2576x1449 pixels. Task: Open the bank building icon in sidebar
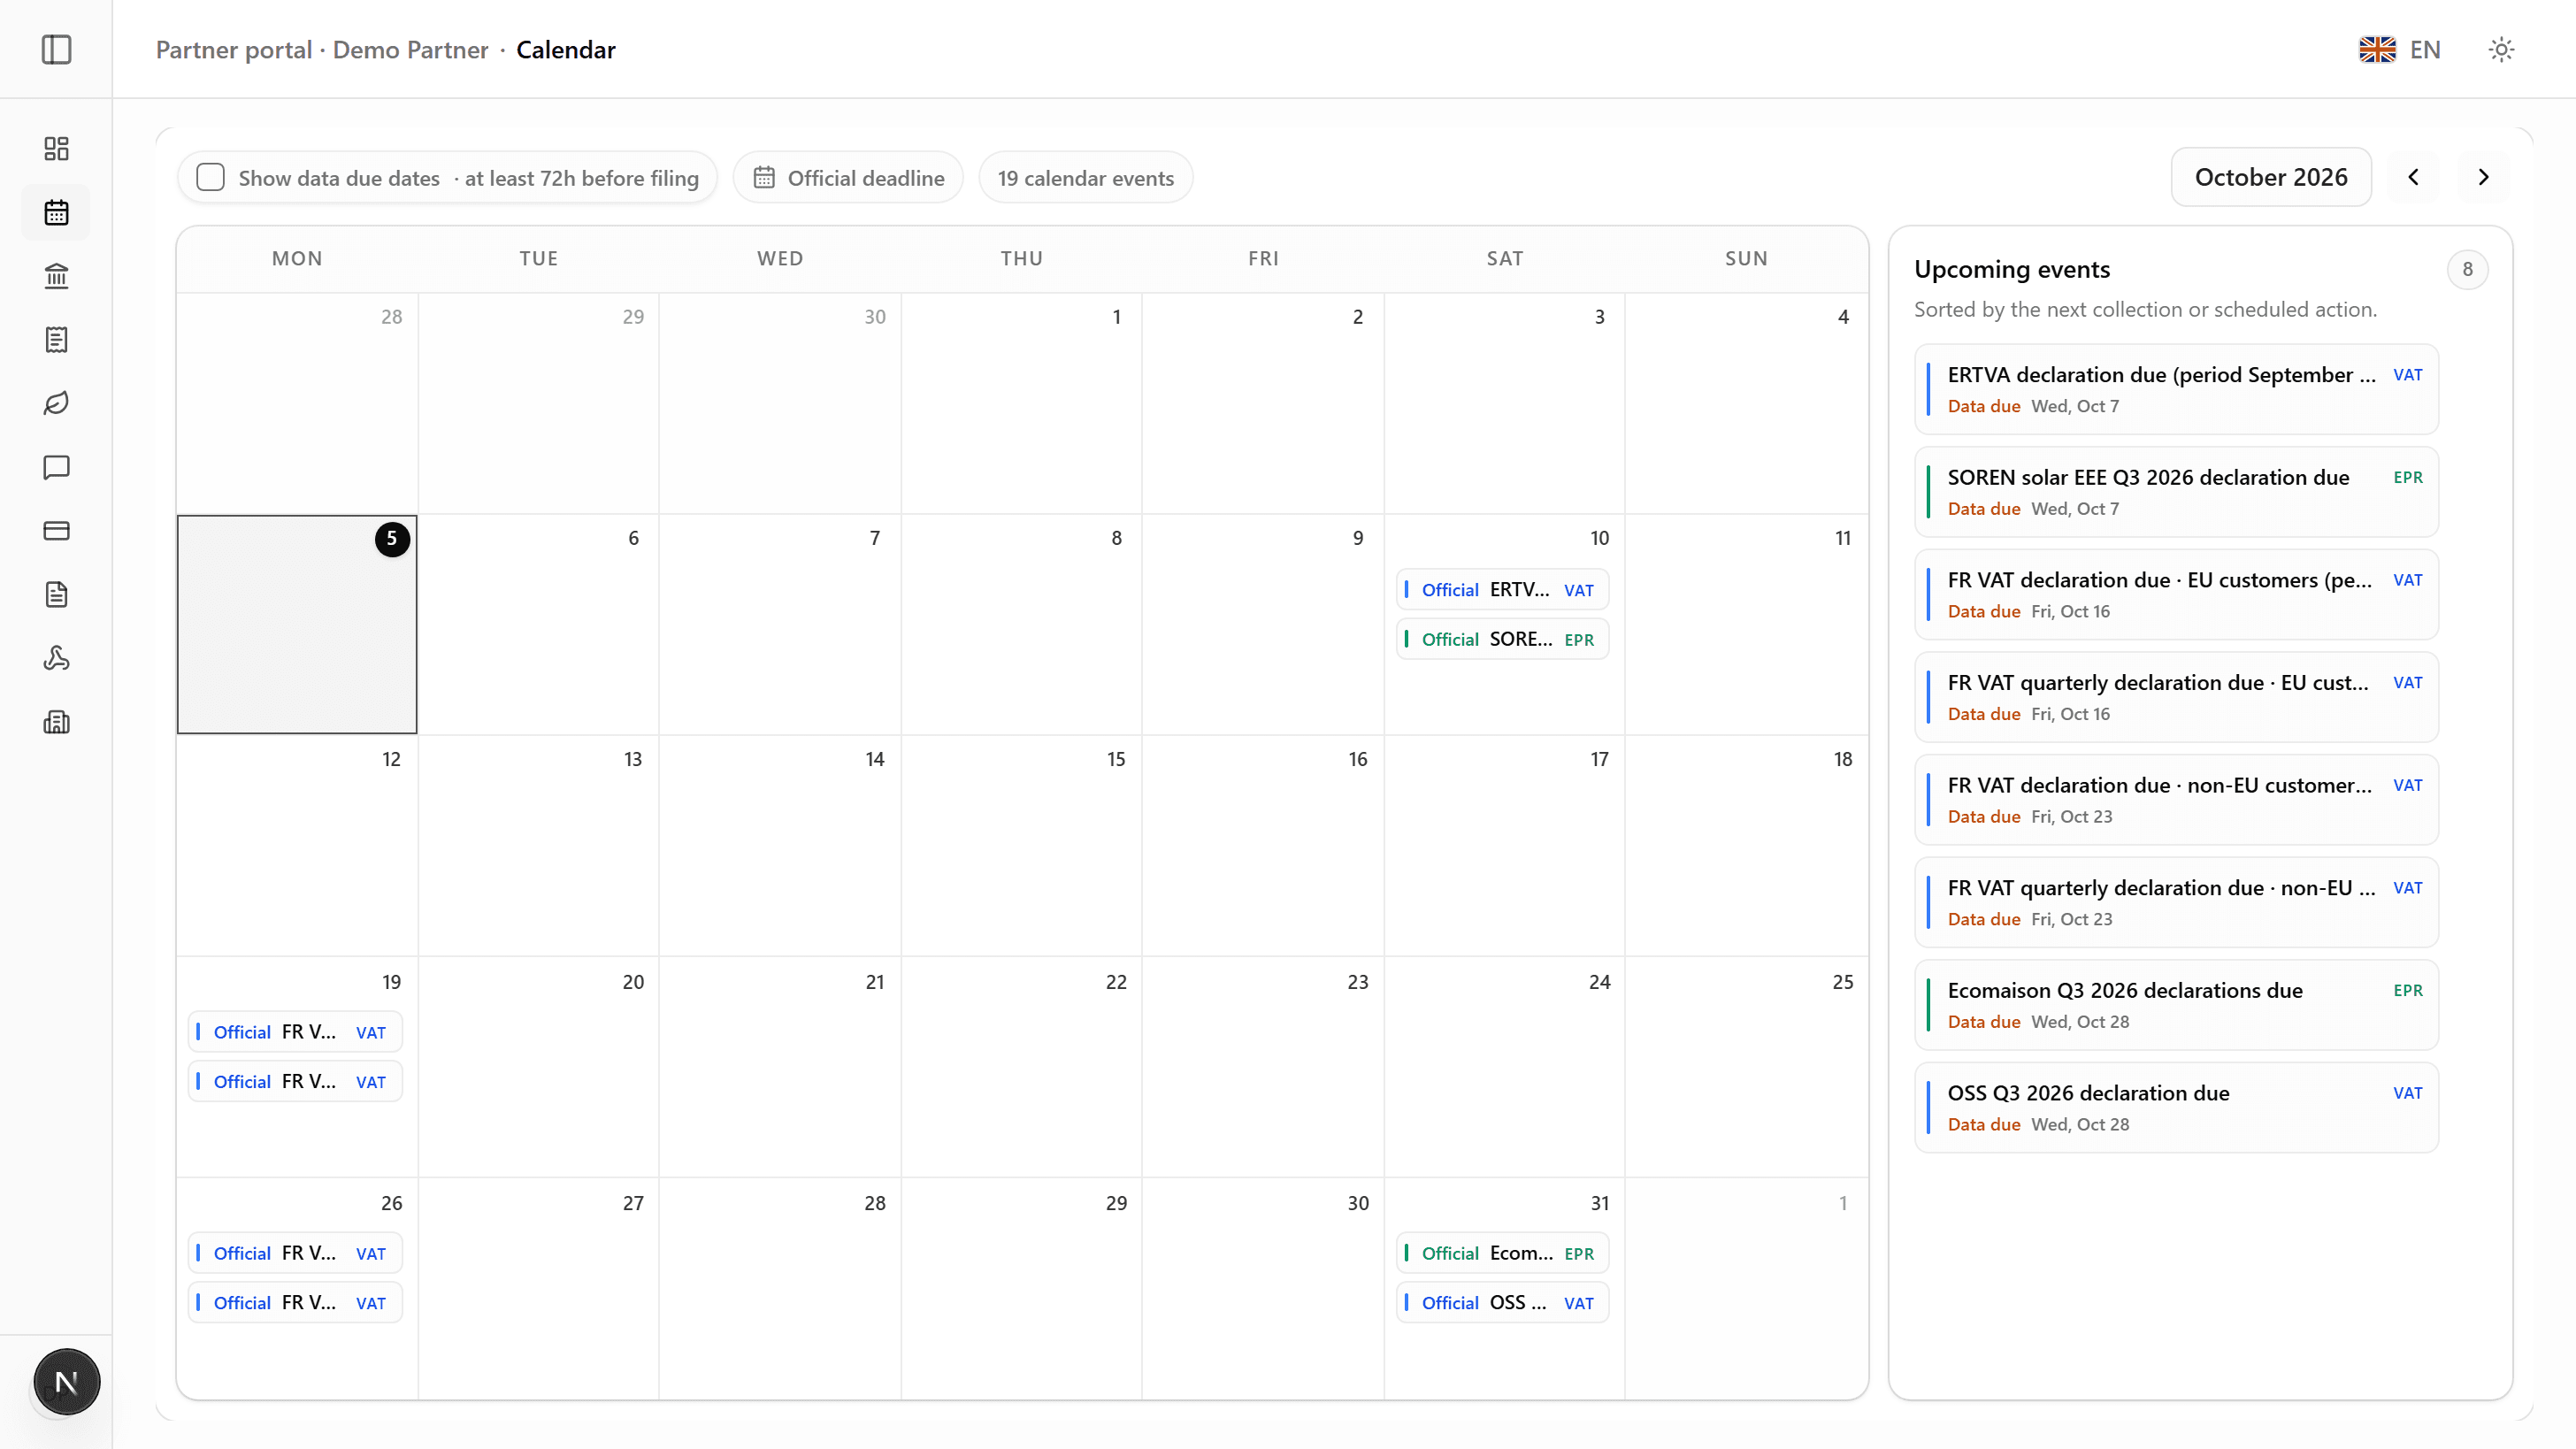pos(57,276)
